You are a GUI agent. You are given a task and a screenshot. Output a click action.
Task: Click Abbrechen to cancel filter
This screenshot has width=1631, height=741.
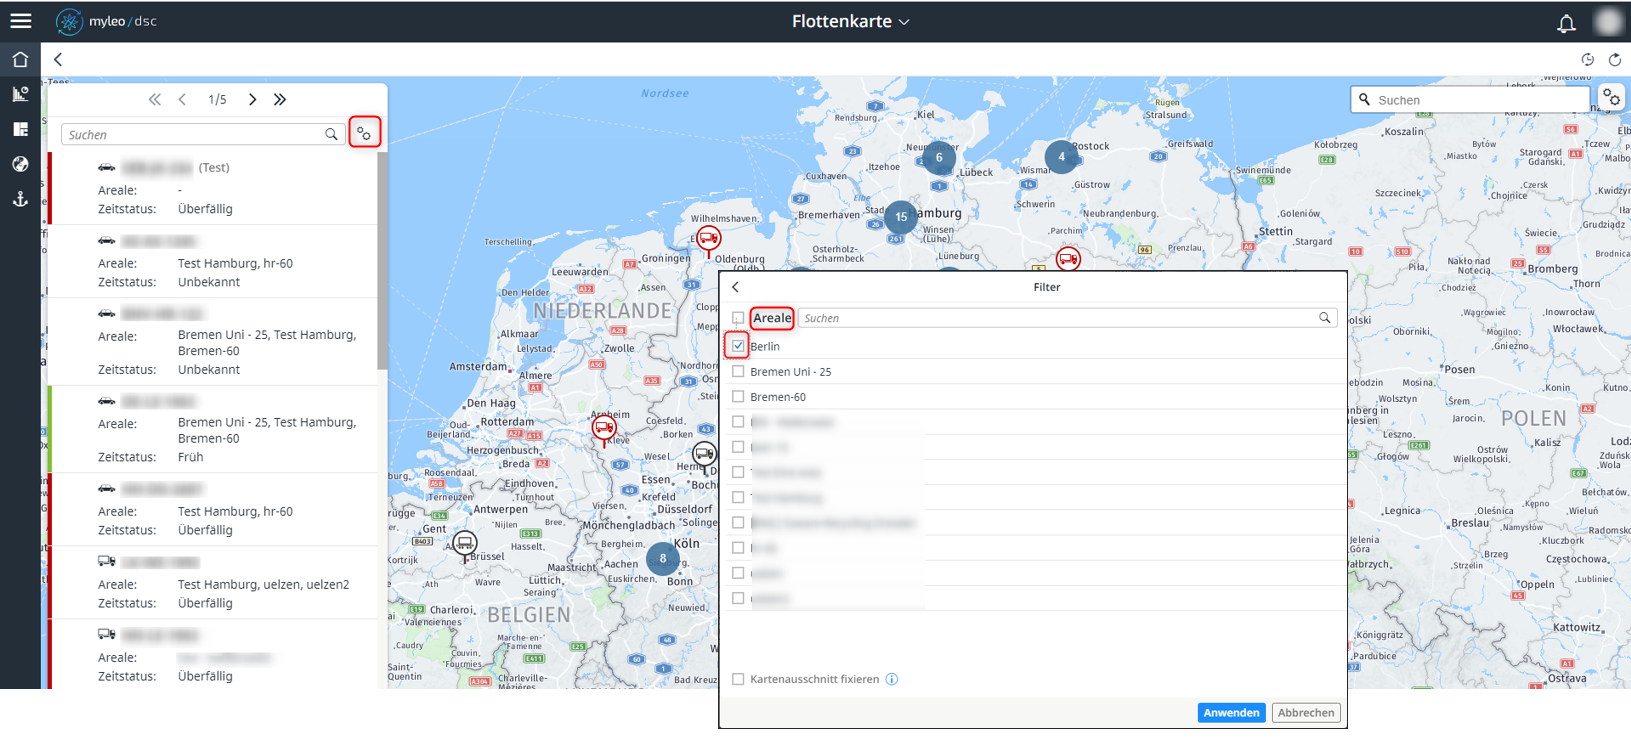pyautogui.click(x=1306, y=713)
